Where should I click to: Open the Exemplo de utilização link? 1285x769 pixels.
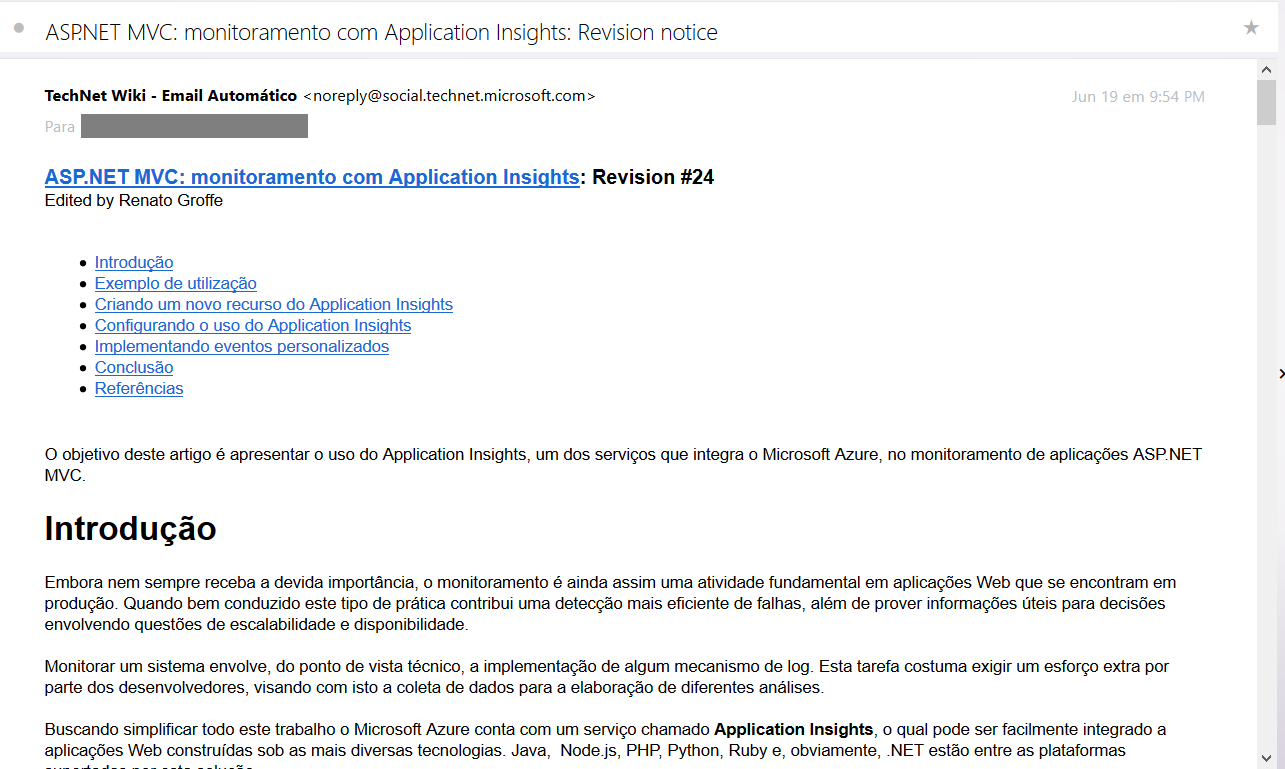[x=176, y=283]
